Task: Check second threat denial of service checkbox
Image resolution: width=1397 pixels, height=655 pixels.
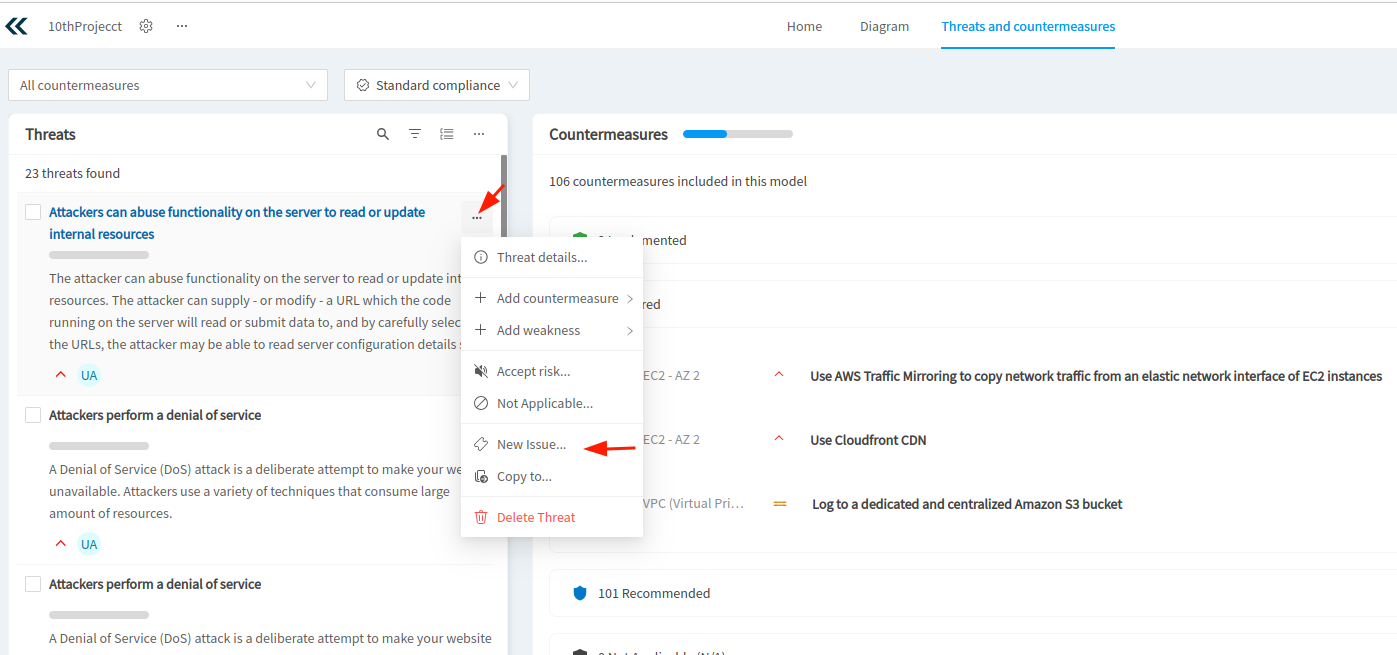Action: 33,415
